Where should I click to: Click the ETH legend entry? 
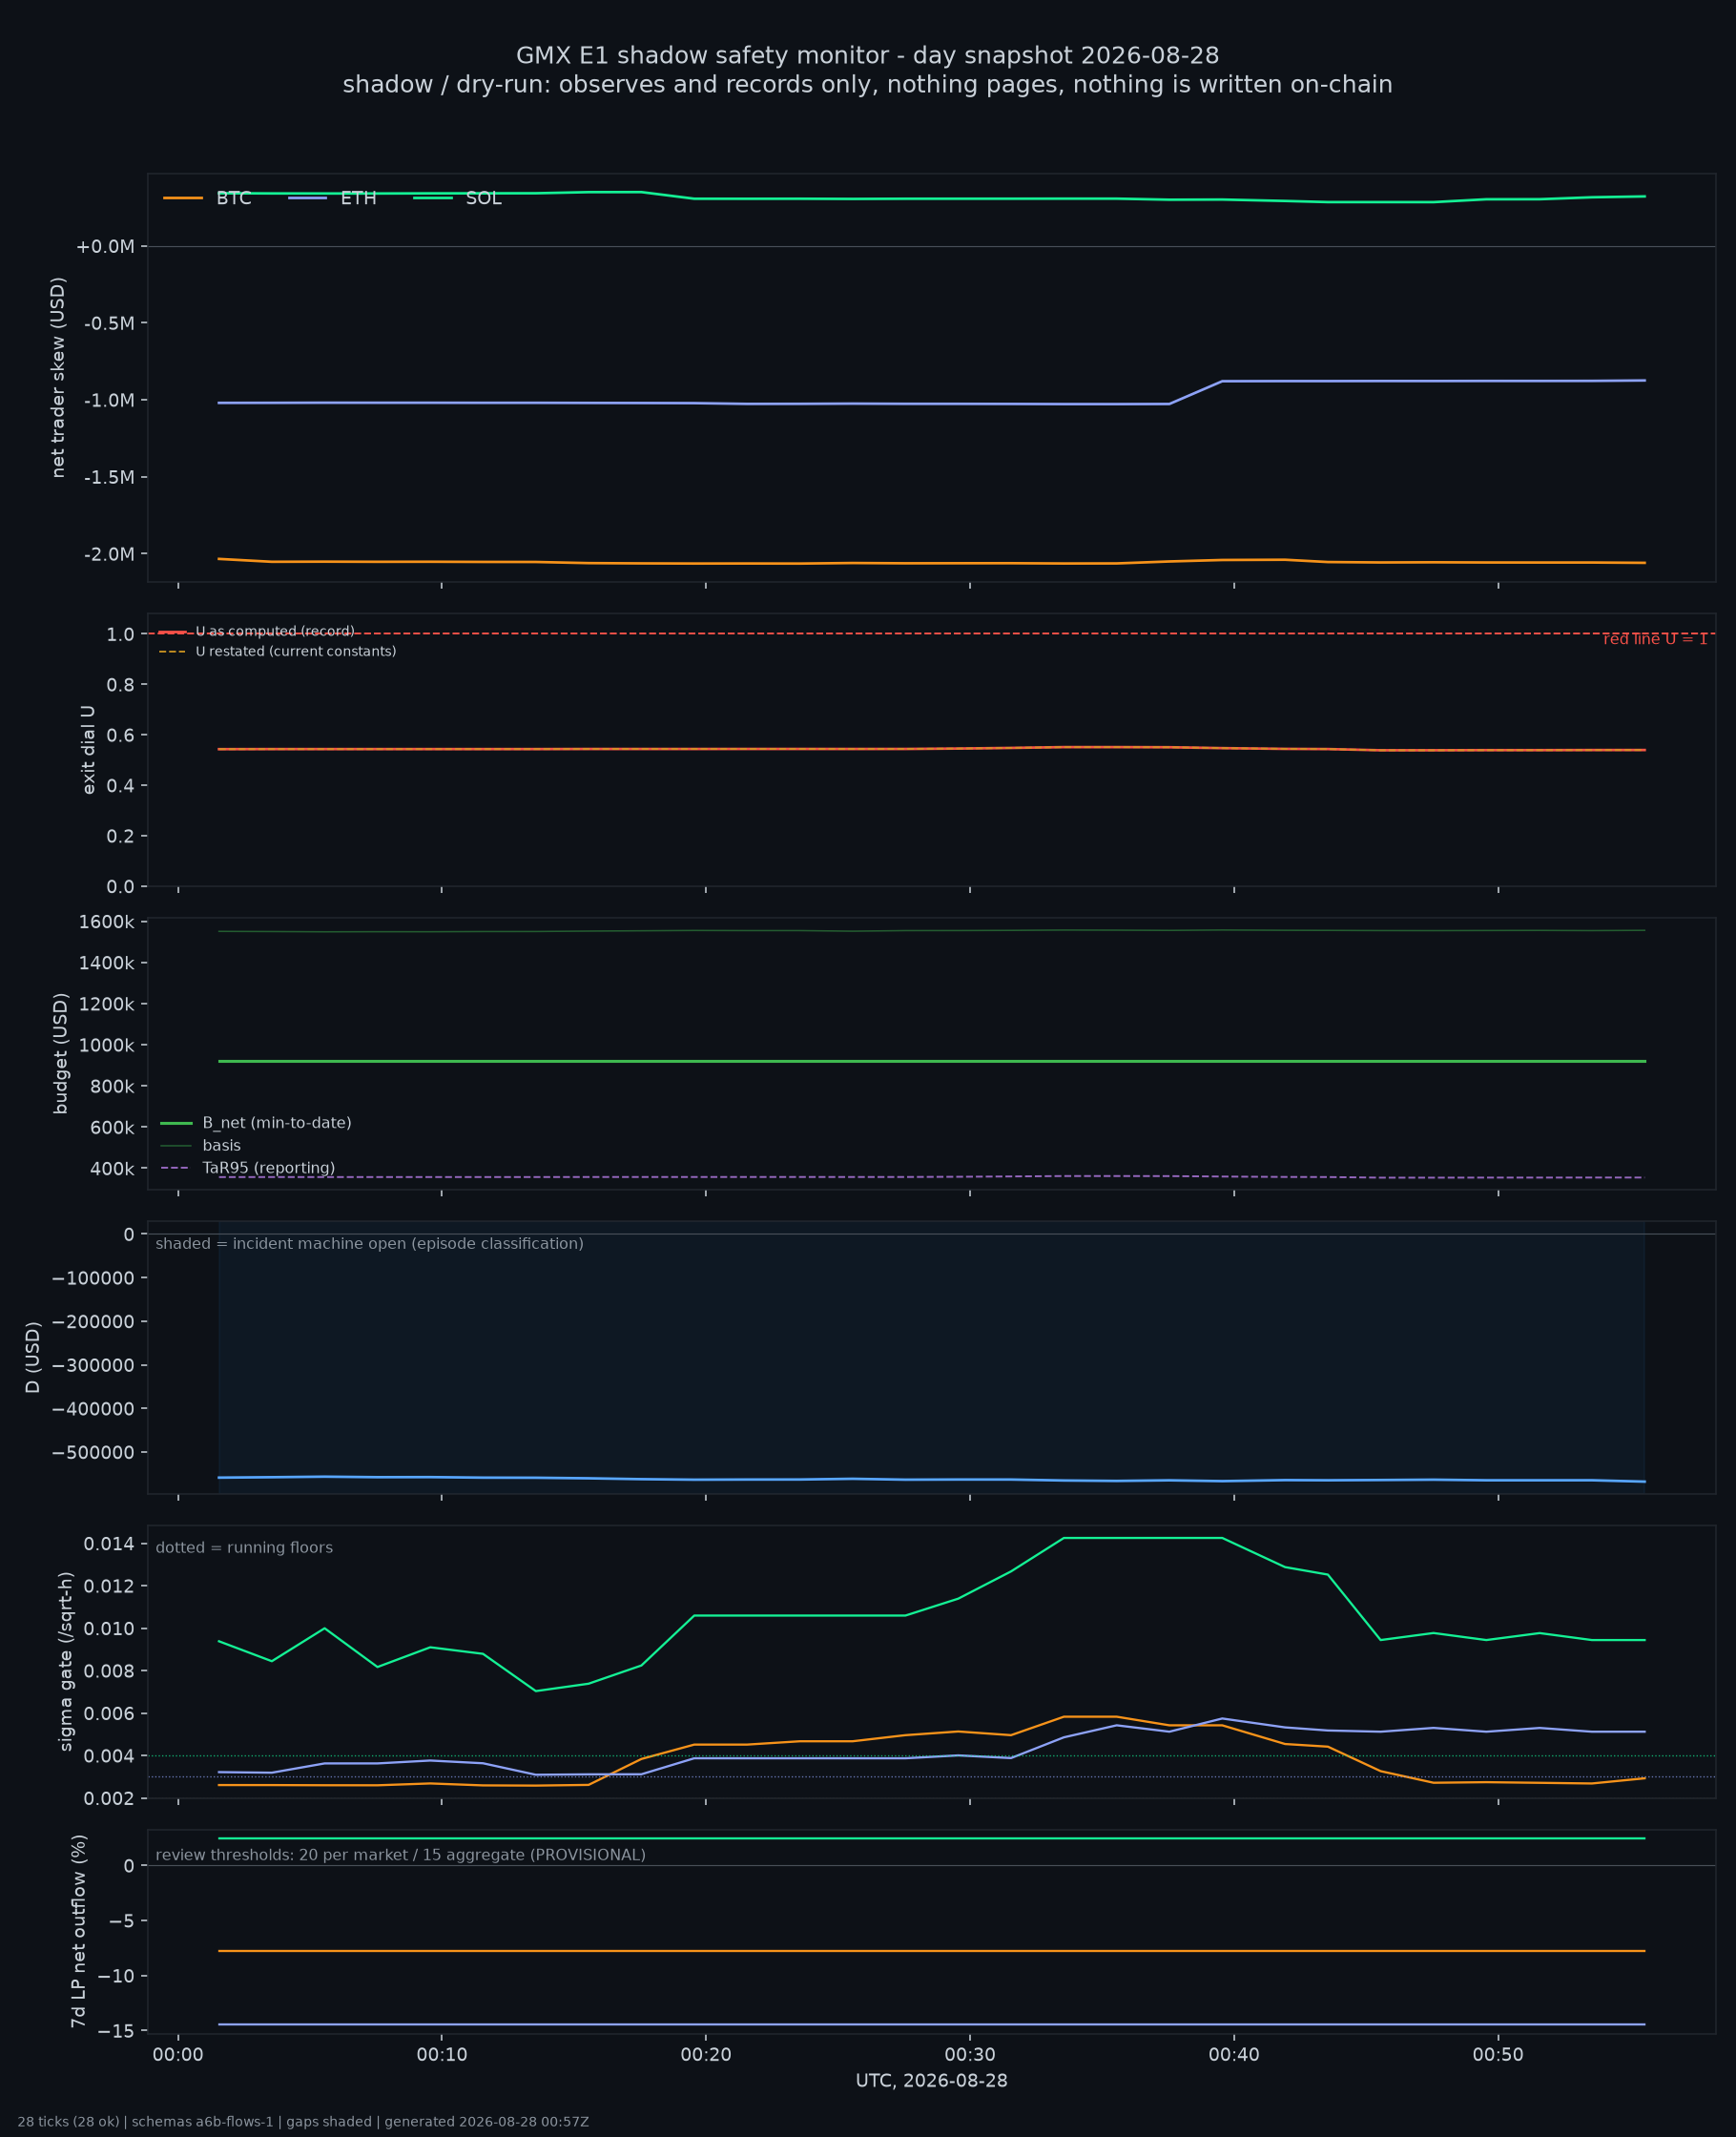332,198
